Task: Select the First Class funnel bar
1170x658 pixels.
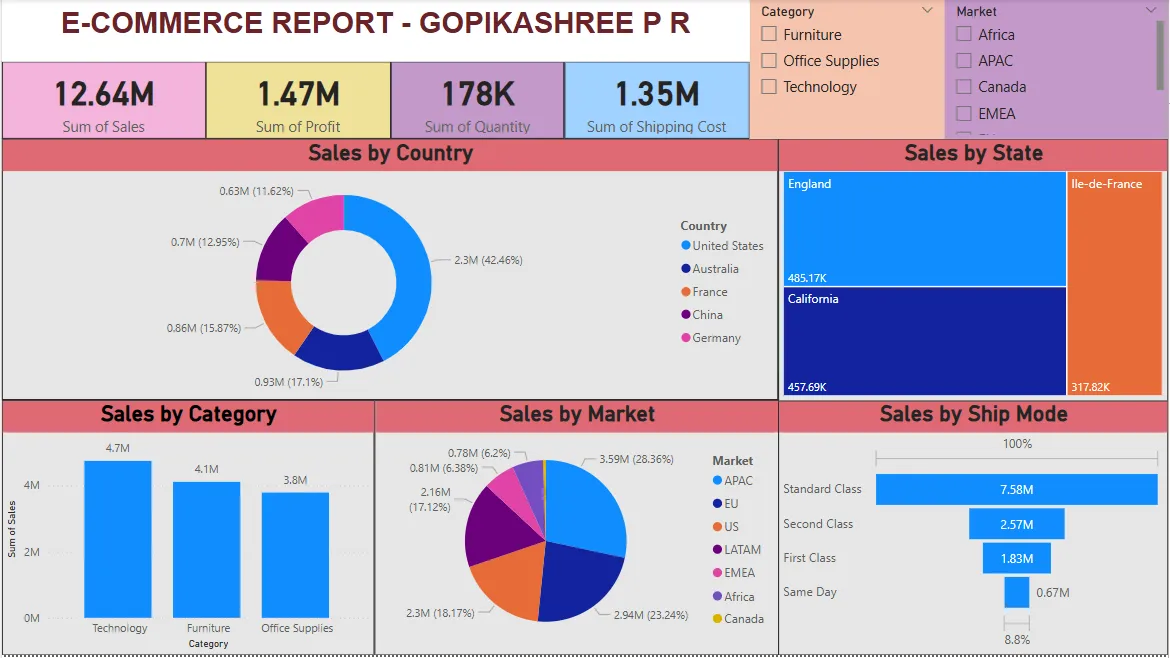Action: (1016, 558)
